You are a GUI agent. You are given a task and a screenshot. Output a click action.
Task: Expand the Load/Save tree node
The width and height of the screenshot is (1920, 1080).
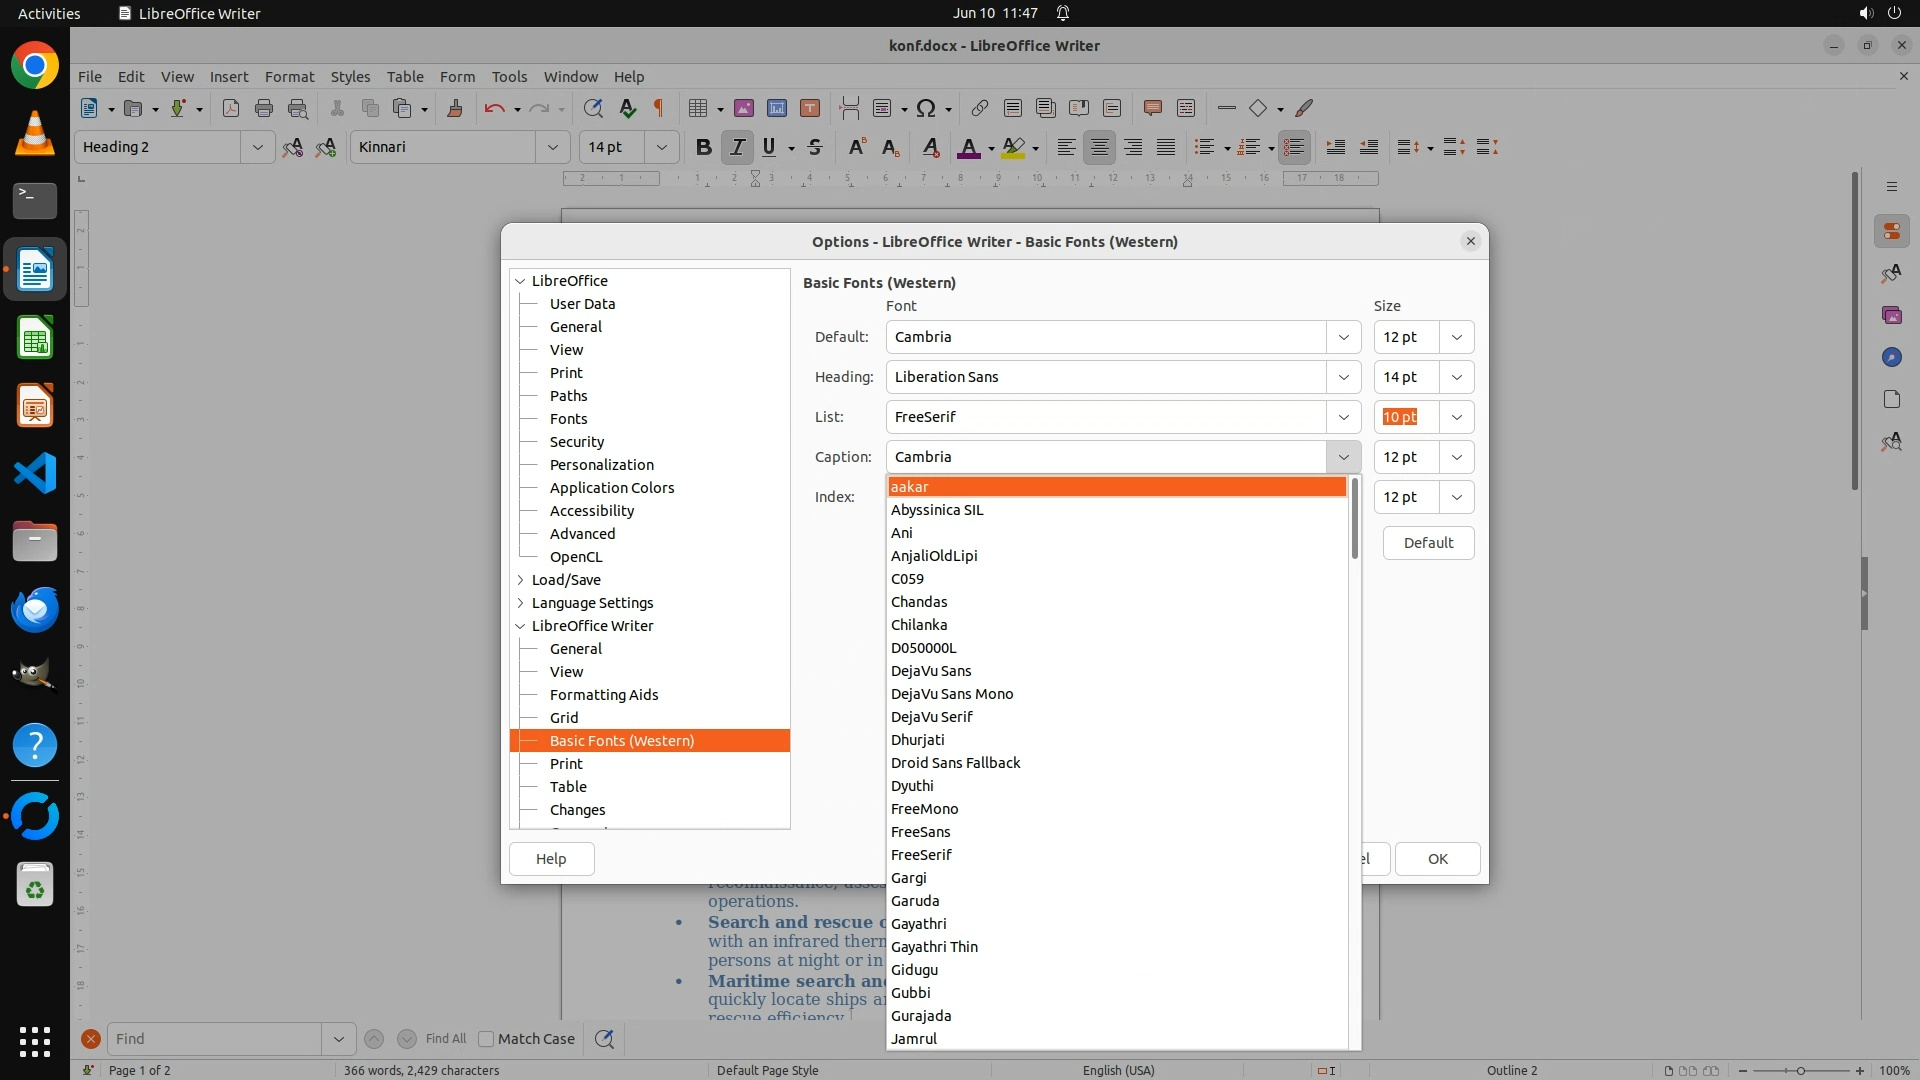tap(520, 580)
